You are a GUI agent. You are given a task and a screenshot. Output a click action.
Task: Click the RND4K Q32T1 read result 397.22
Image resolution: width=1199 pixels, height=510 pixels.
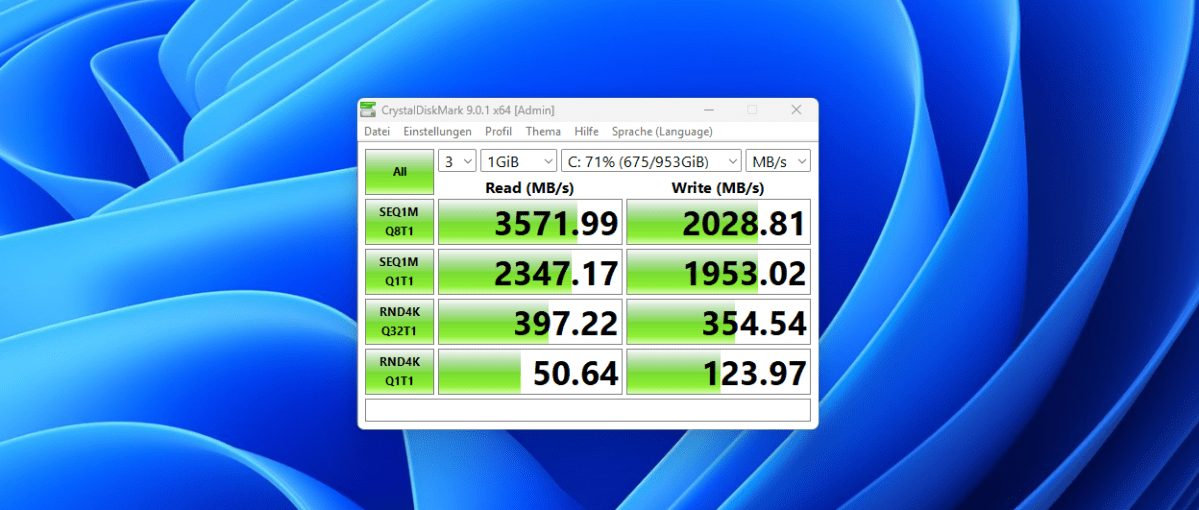530,323
